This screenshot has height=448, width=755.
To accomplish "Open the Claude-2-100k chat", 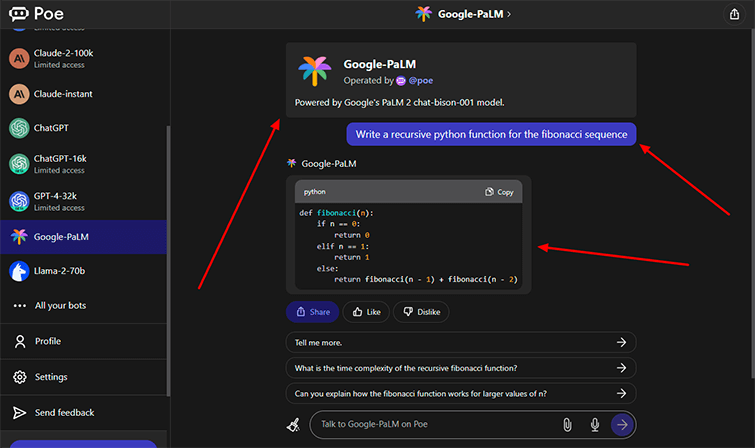I will [83, 59].
